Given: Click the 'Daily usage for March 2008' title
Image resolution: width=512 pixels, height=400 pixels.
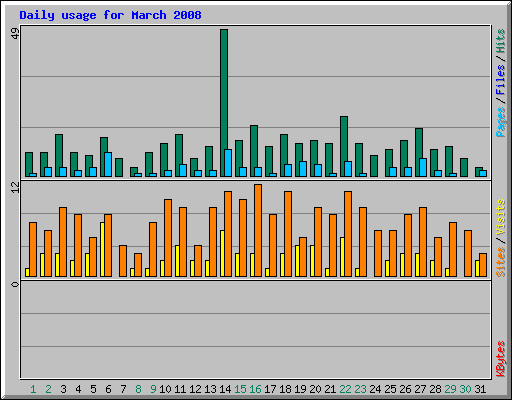Looking at the screenshot, I should [110, 15].
